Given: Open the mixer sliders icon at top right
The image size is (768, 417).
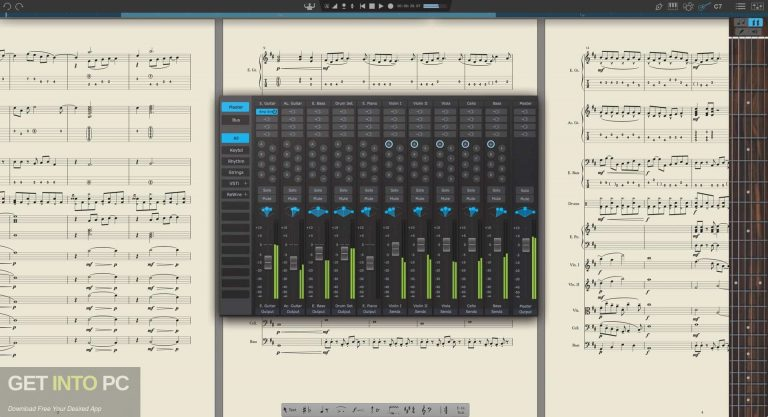Looking at the screenshot, I should 757,6.
